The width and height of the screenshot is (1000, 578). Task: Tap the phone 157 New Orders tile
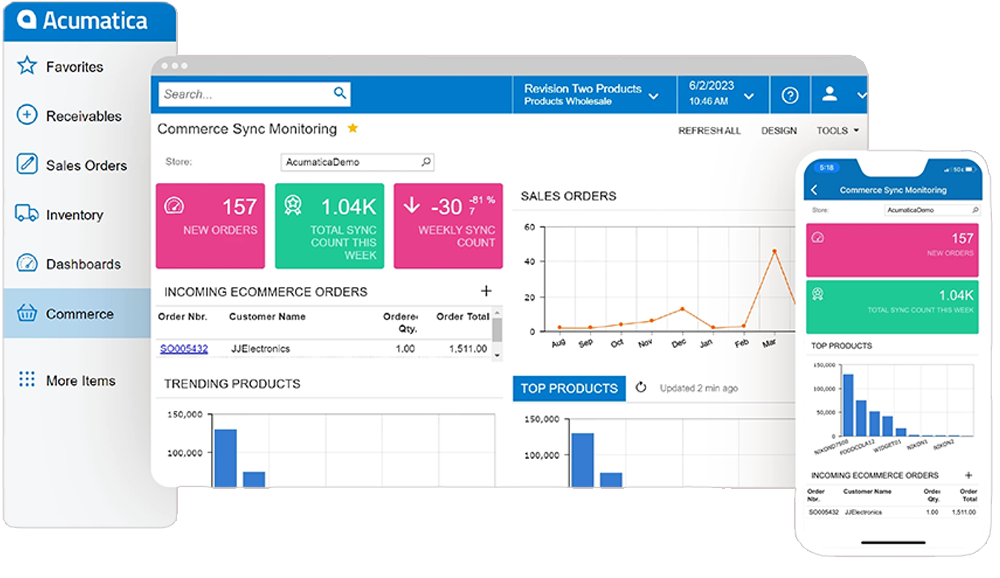(x=892, y=249)
